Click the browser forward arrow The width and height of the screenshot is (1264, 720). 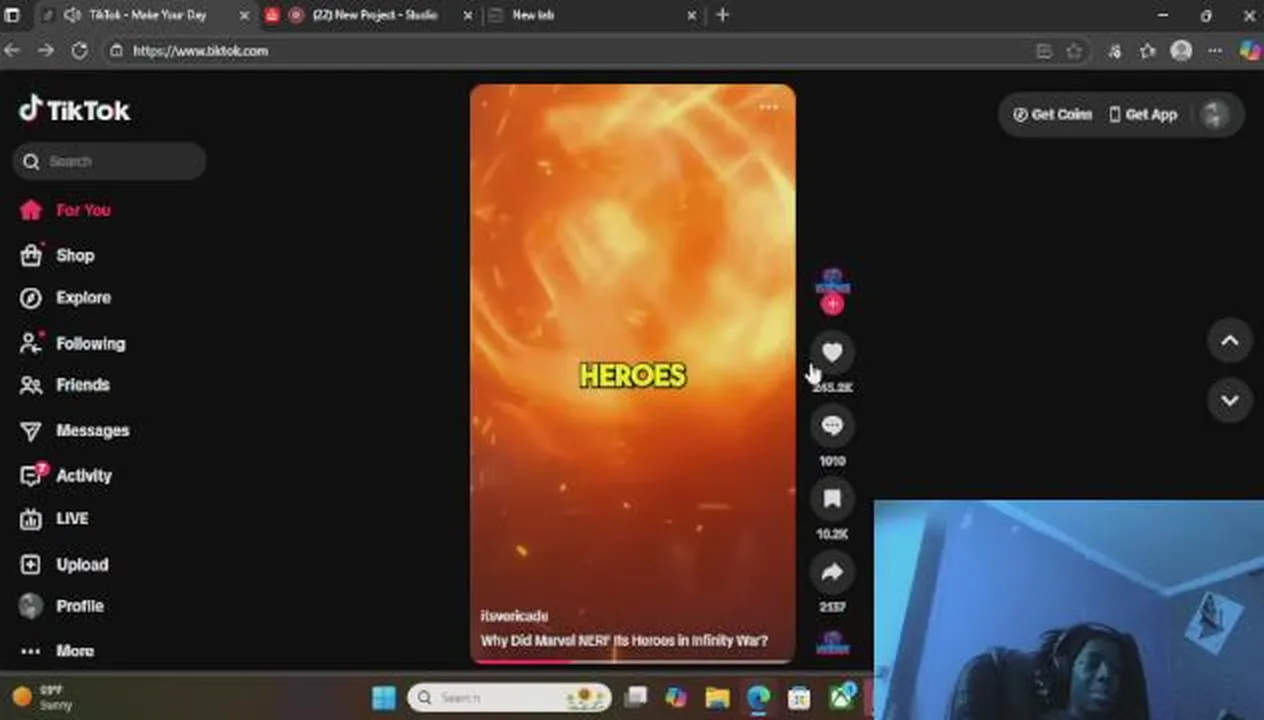[46, 50]
